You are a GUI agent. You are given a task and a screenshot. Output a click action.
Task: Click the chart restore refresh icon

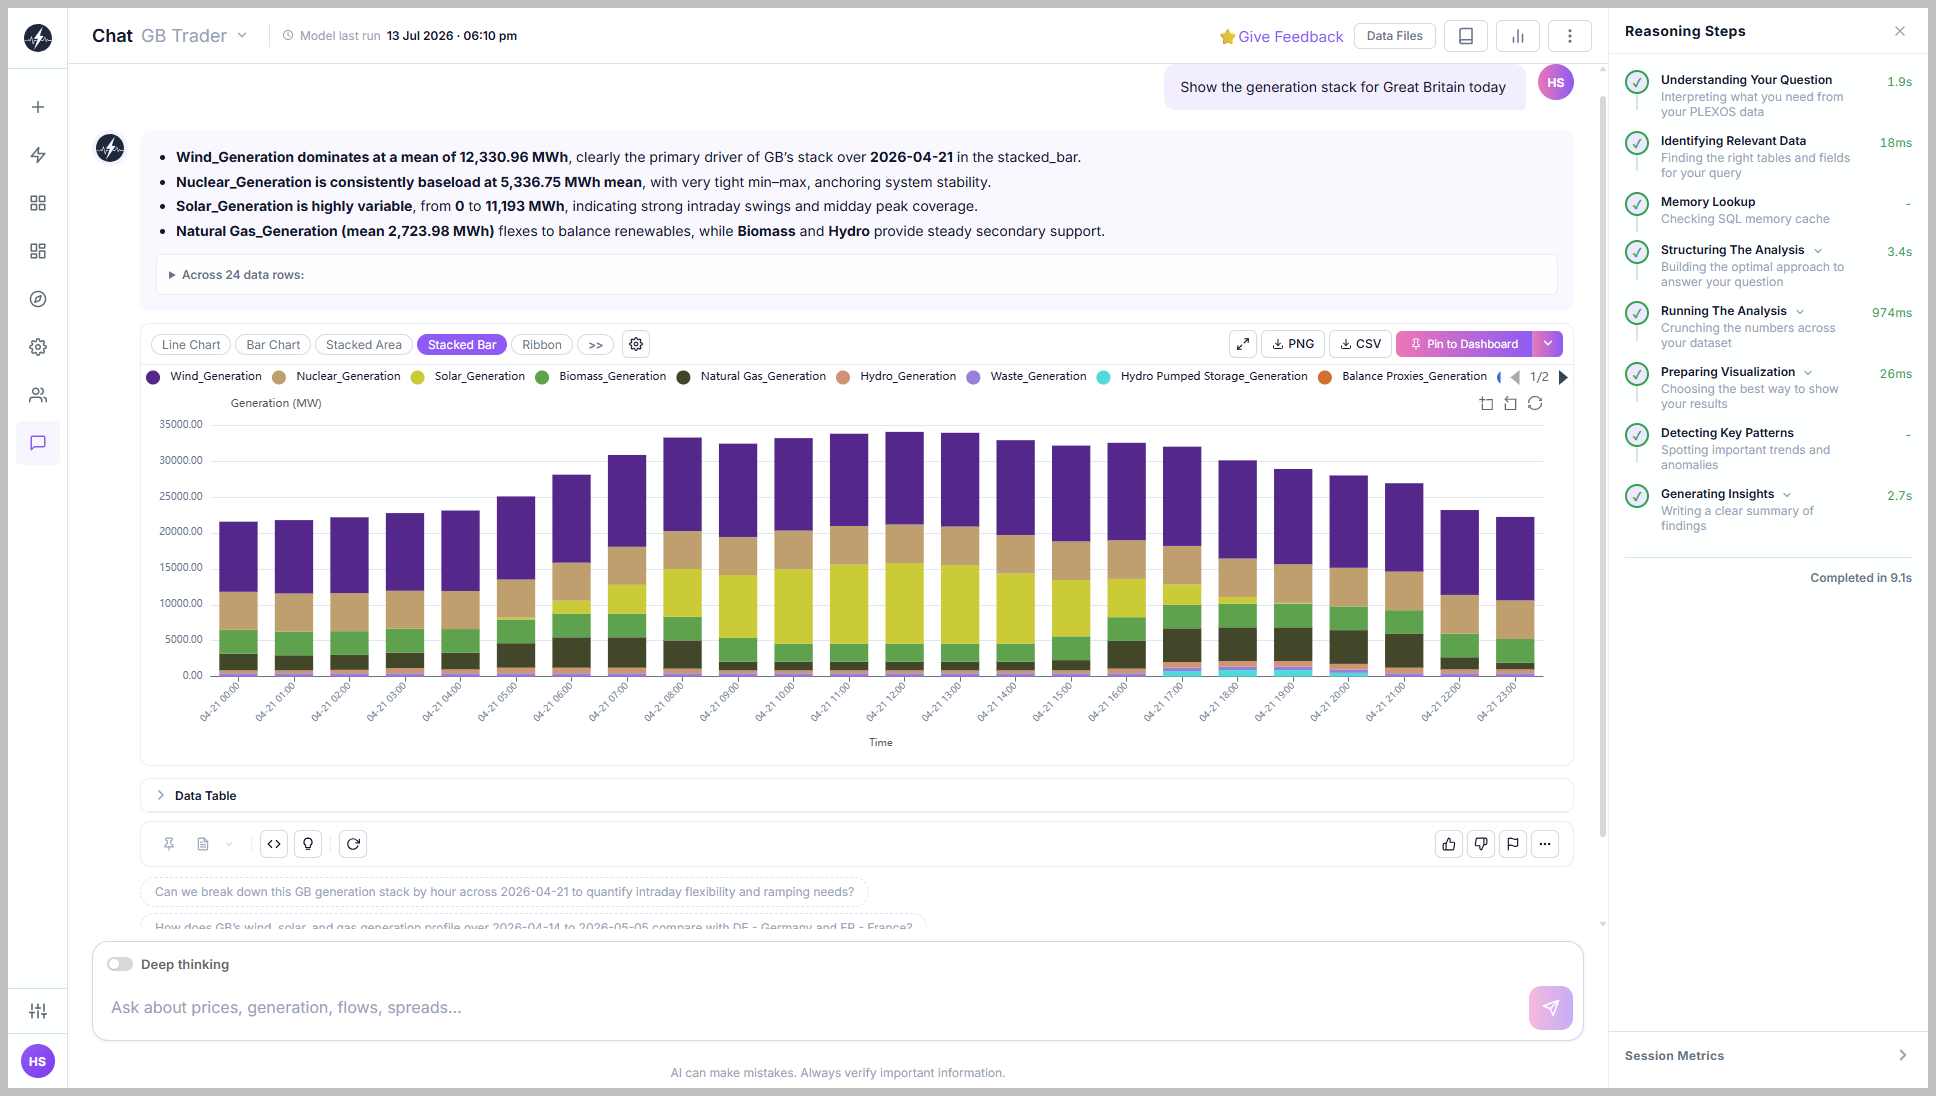(1535, 403)
